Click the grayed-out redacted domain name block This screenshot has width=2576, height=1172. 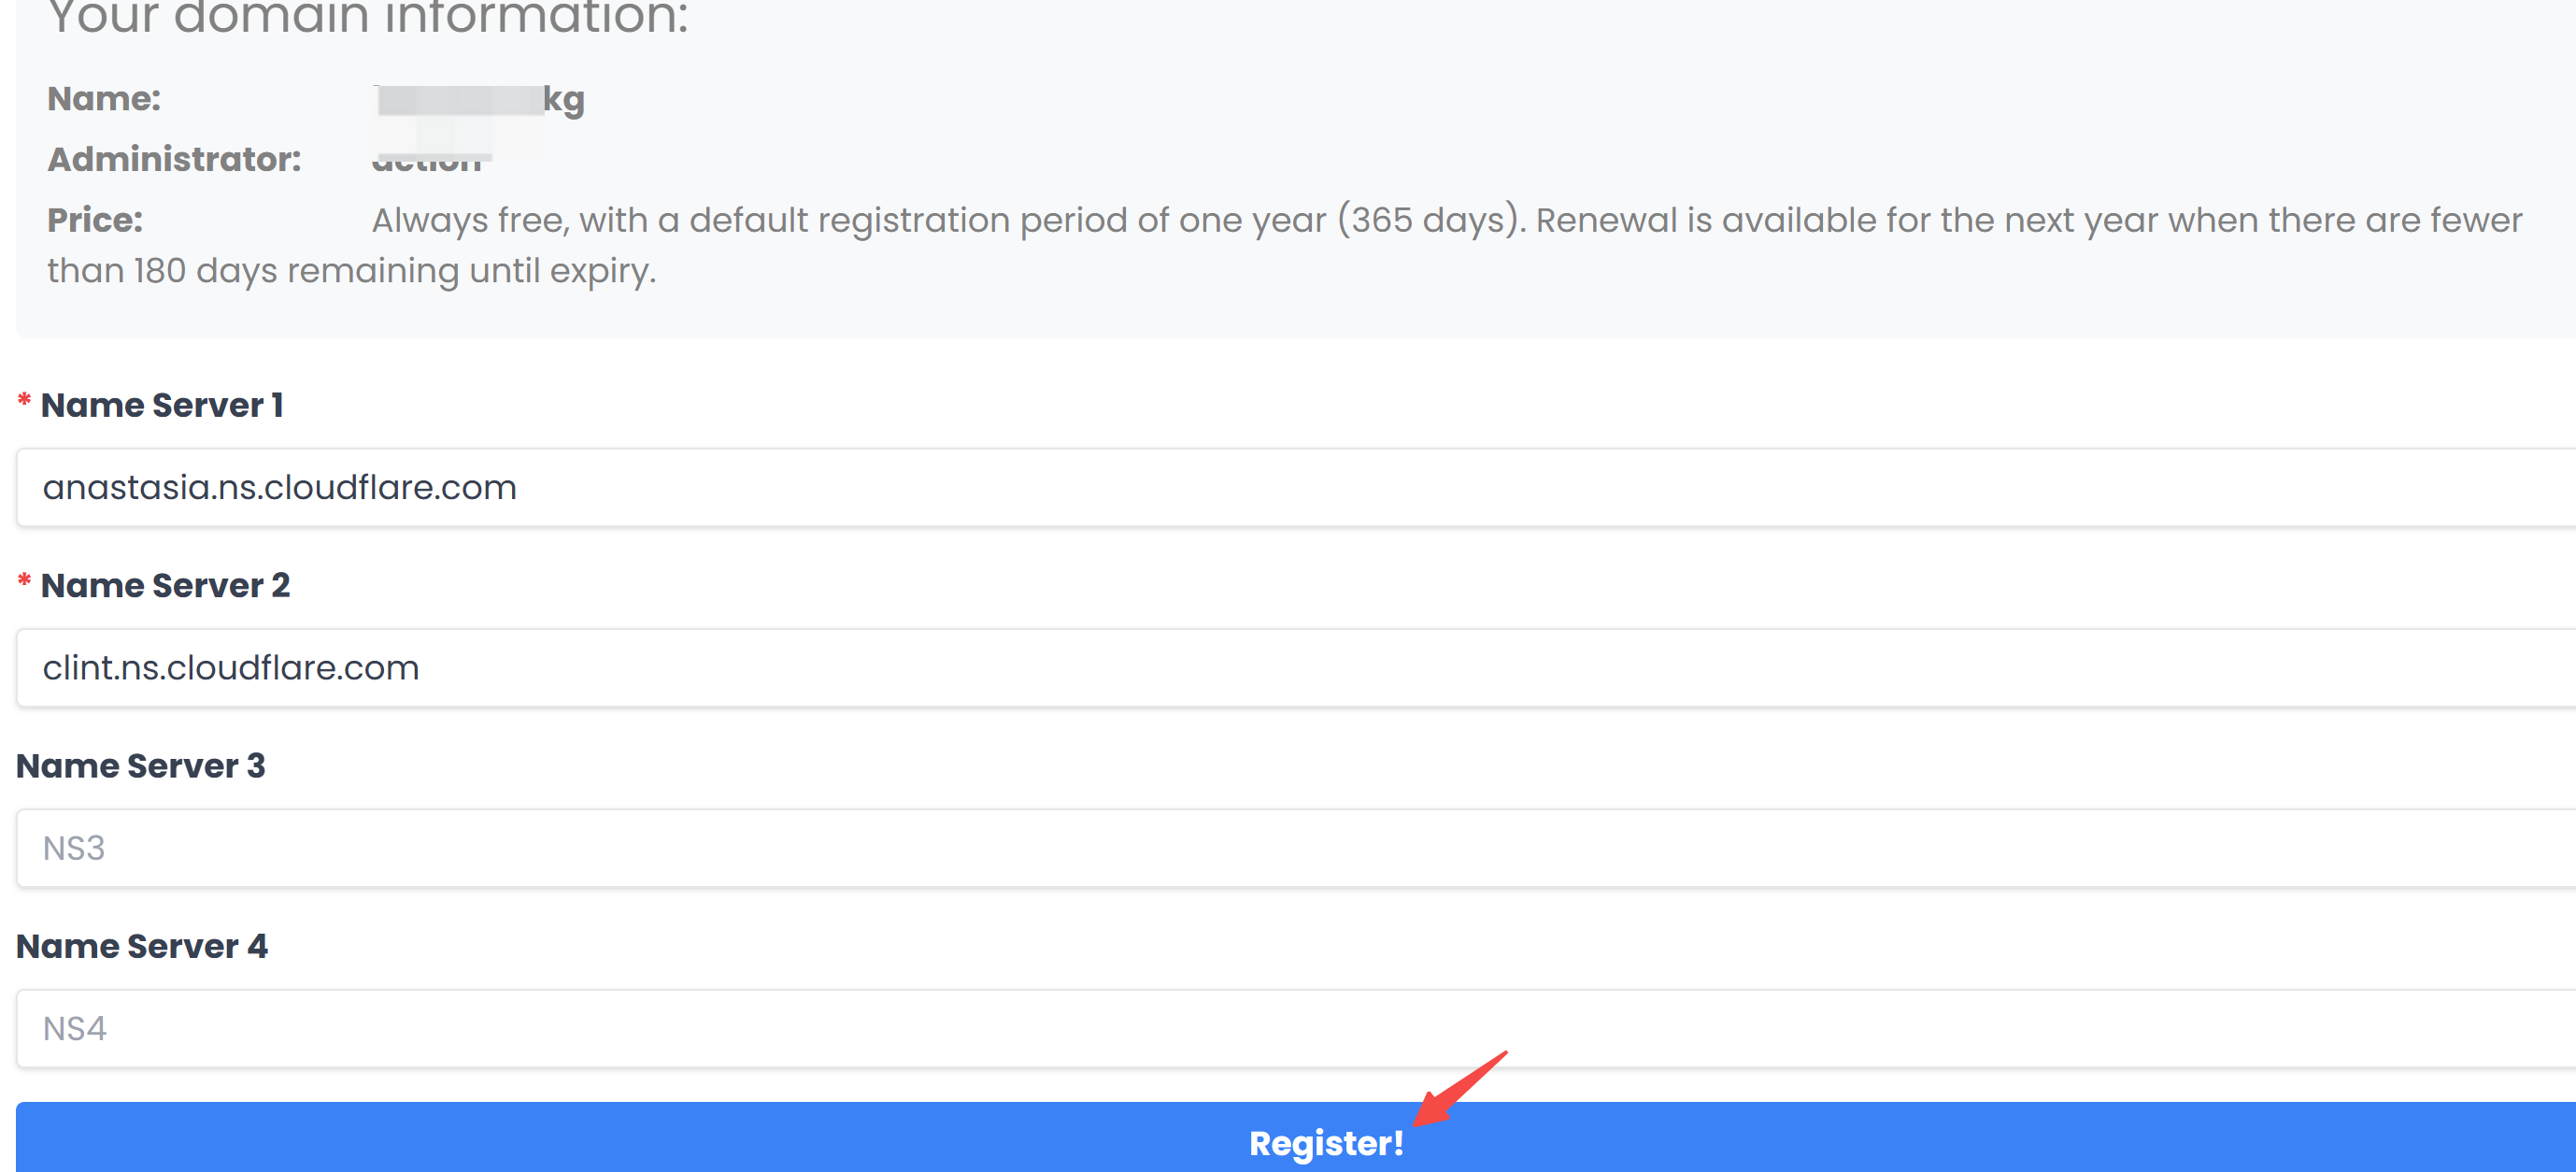point(459,100)
